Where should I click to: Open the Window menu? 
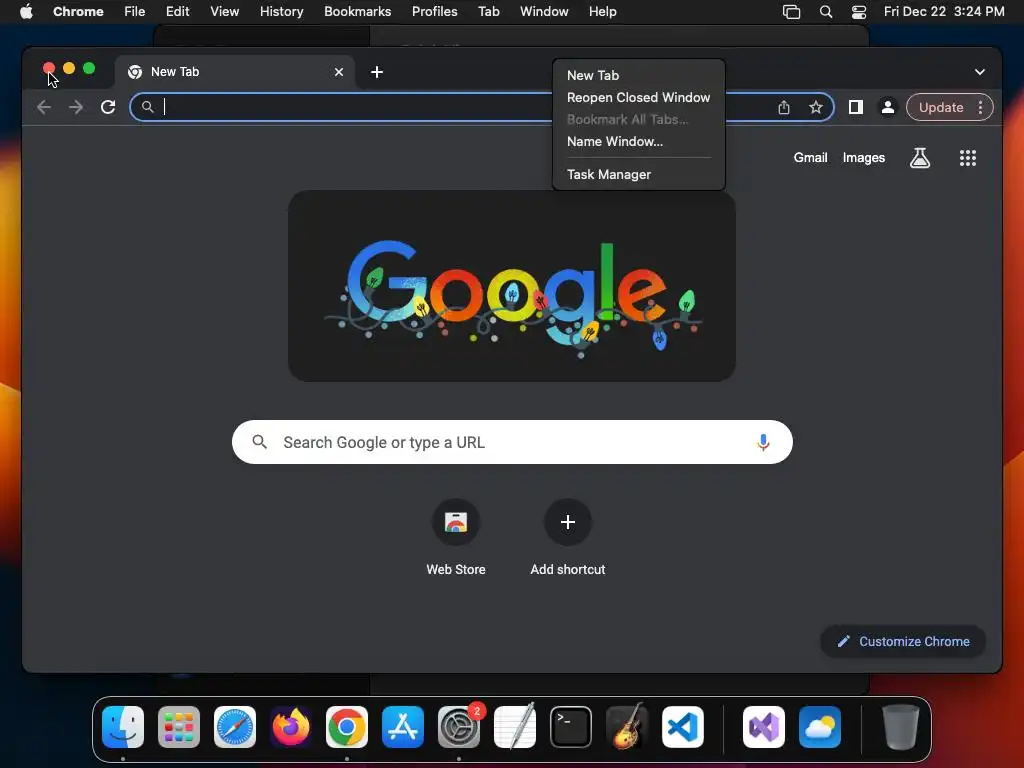[x=544, y=12]
